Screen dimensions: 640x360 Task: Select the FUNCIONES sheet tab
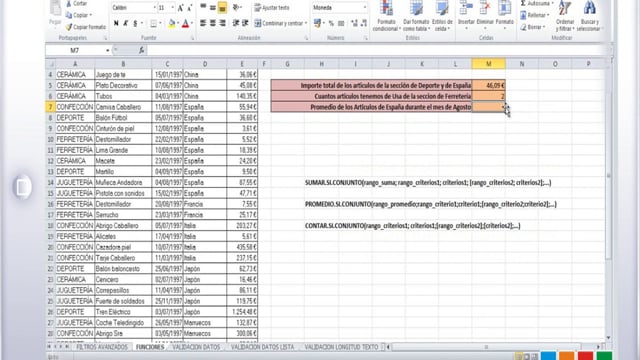click(150, 347)
